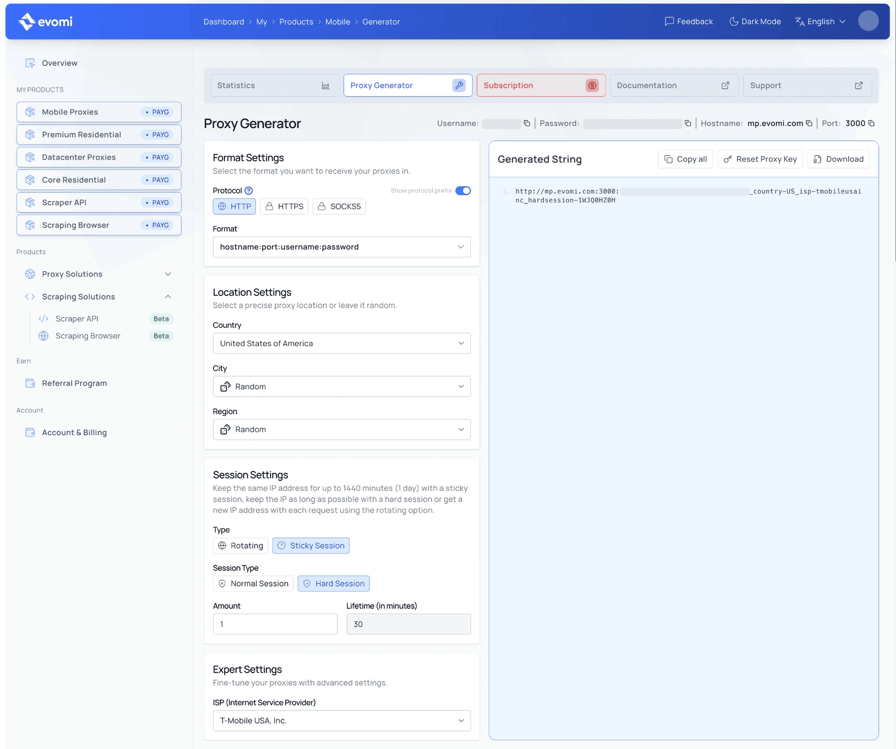
Task: Choose the Rotating session type
Action: click(x=241, y=546)
